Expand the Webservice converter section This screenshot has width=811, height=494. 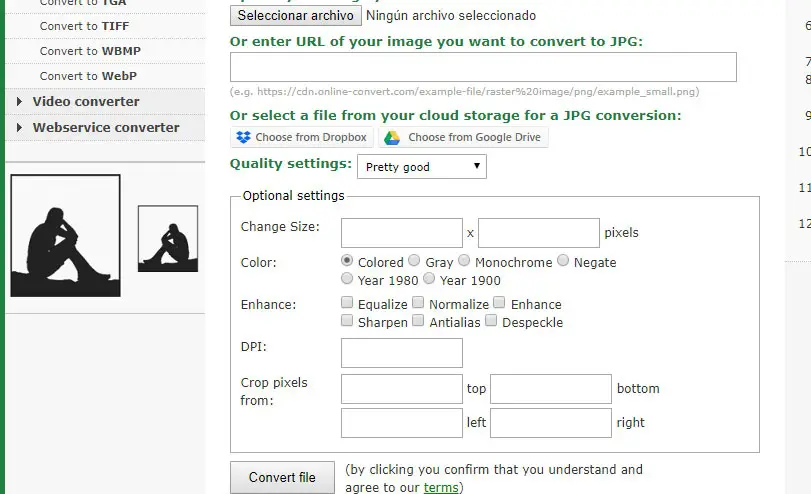coord(105,127)
